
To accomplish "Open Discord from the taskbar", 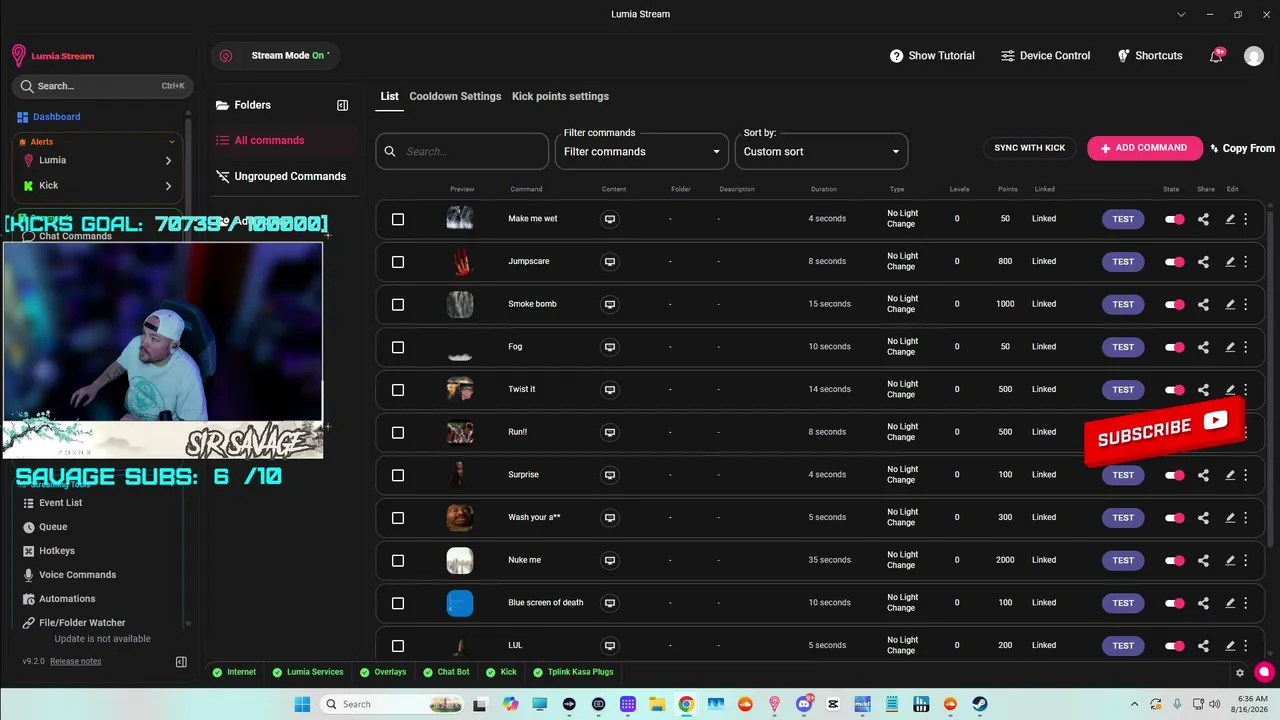I will tap(804, 704).
